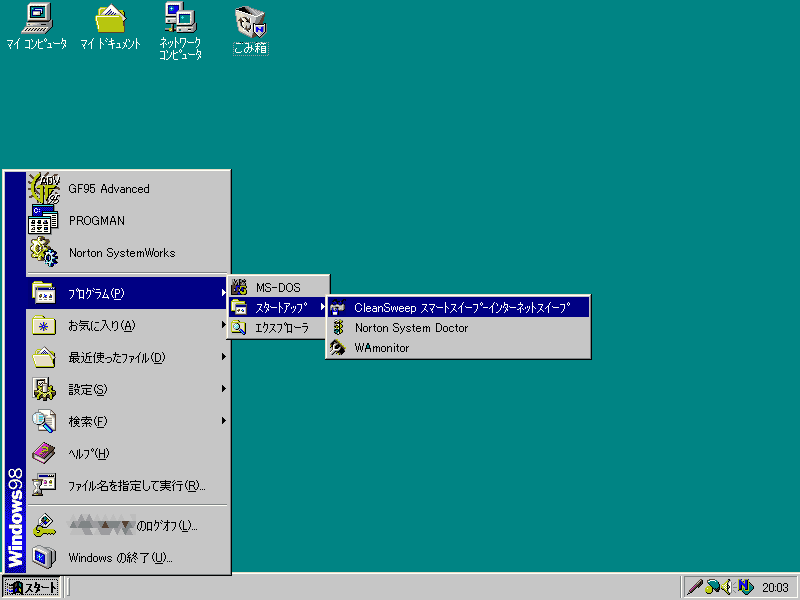Click the WAmonitor program icon
Viewport: 800px width, 600px height.
(x=338, y=347)
